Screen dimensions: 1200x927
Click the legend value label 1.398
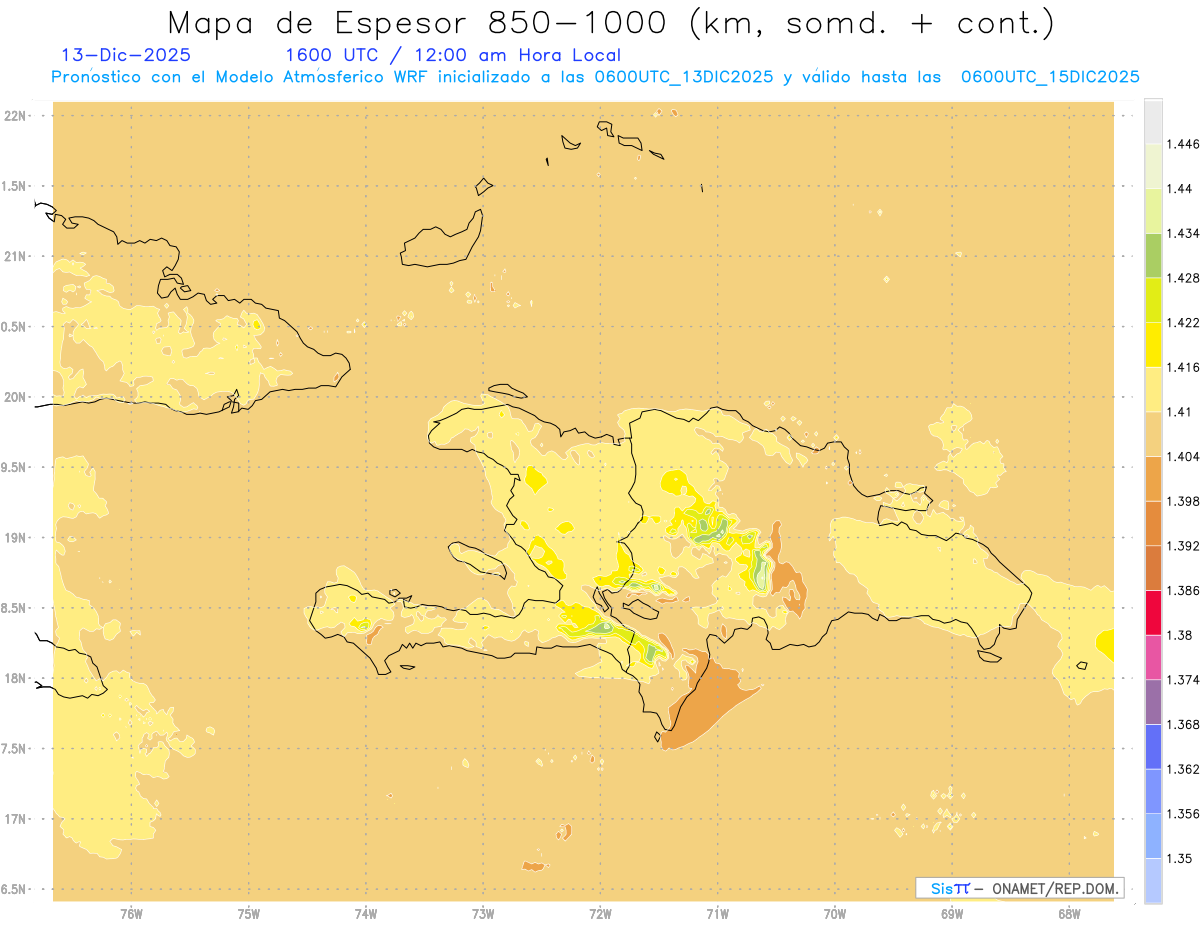click(x=1182, y=501)
